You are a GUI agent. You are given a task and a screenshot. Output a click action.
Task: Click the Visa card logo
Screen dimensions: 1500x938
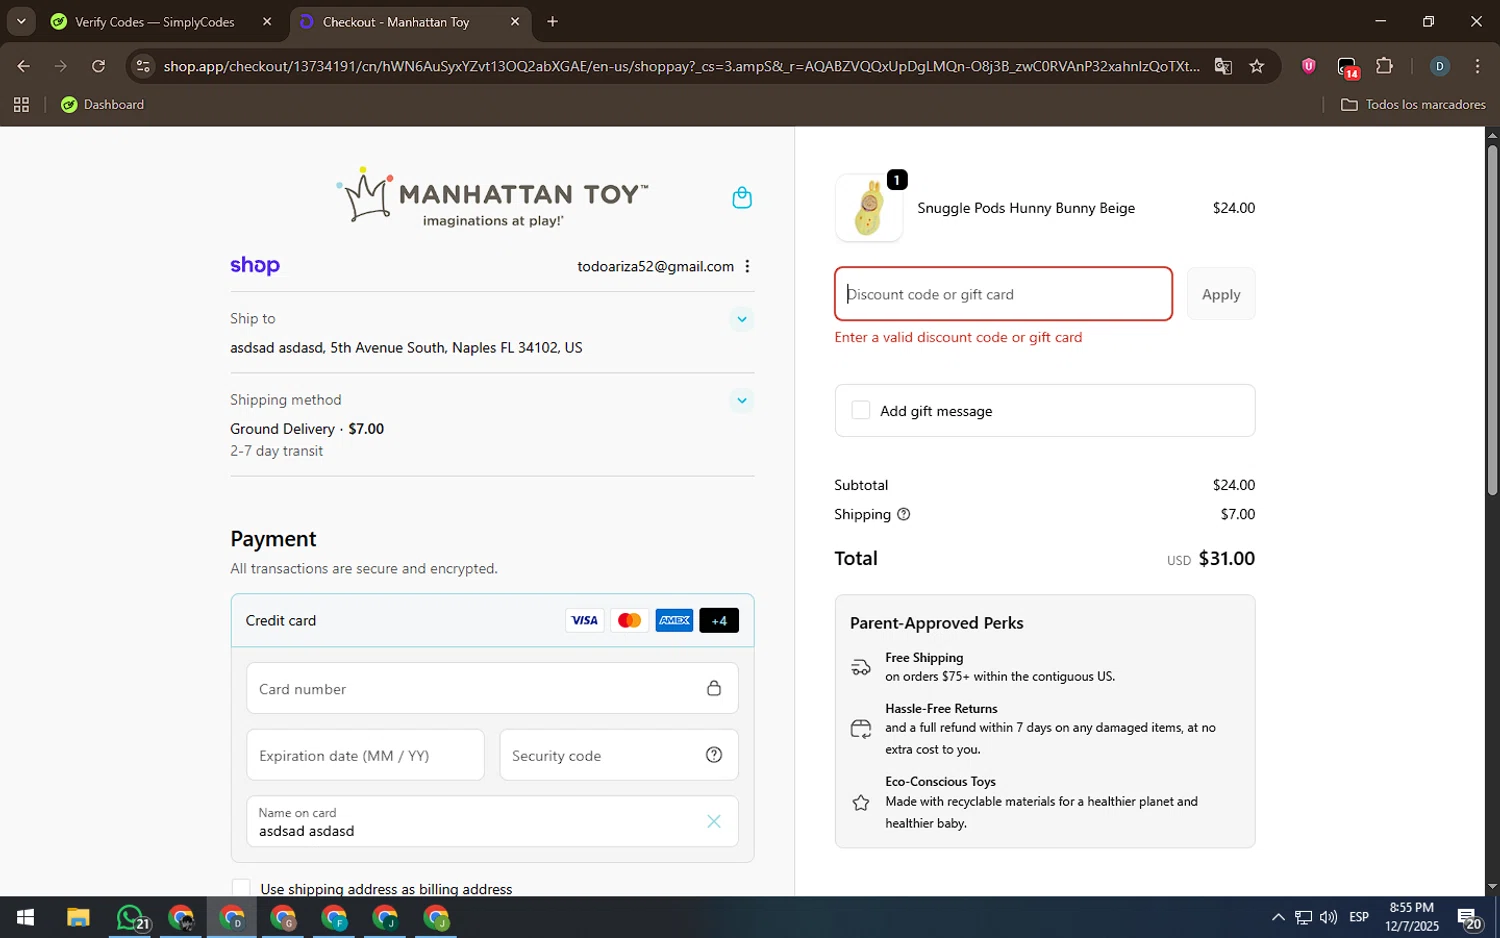tap(584, 620)
